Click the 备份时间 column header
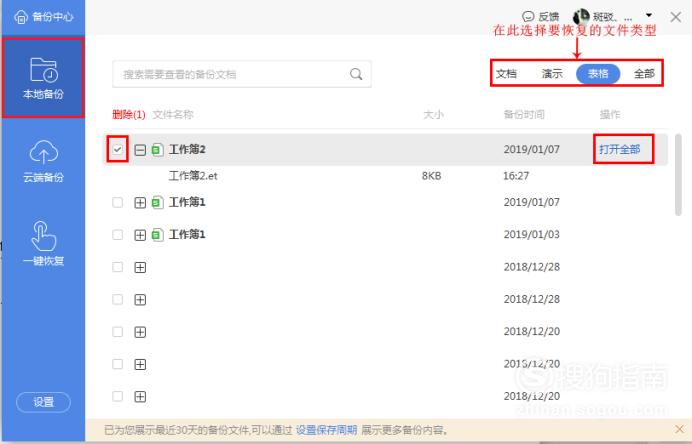The height and width of the screenshot is (444, 692). click(x=524, y=115)
